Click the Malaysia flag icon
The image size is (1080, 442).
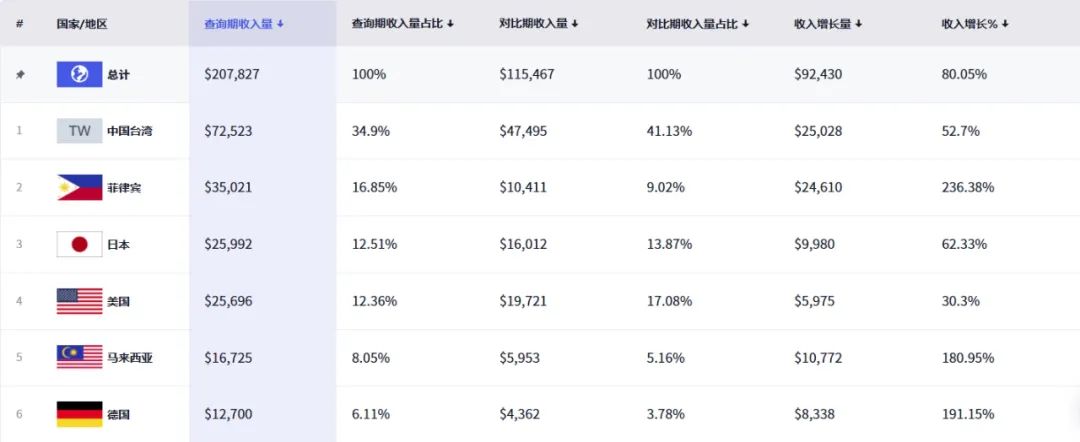[x=79, y=357]
